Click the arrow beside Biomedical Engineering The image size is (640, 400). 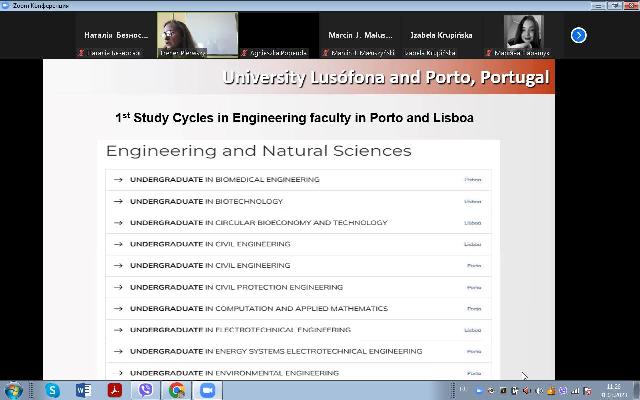[x=118, y=180]
